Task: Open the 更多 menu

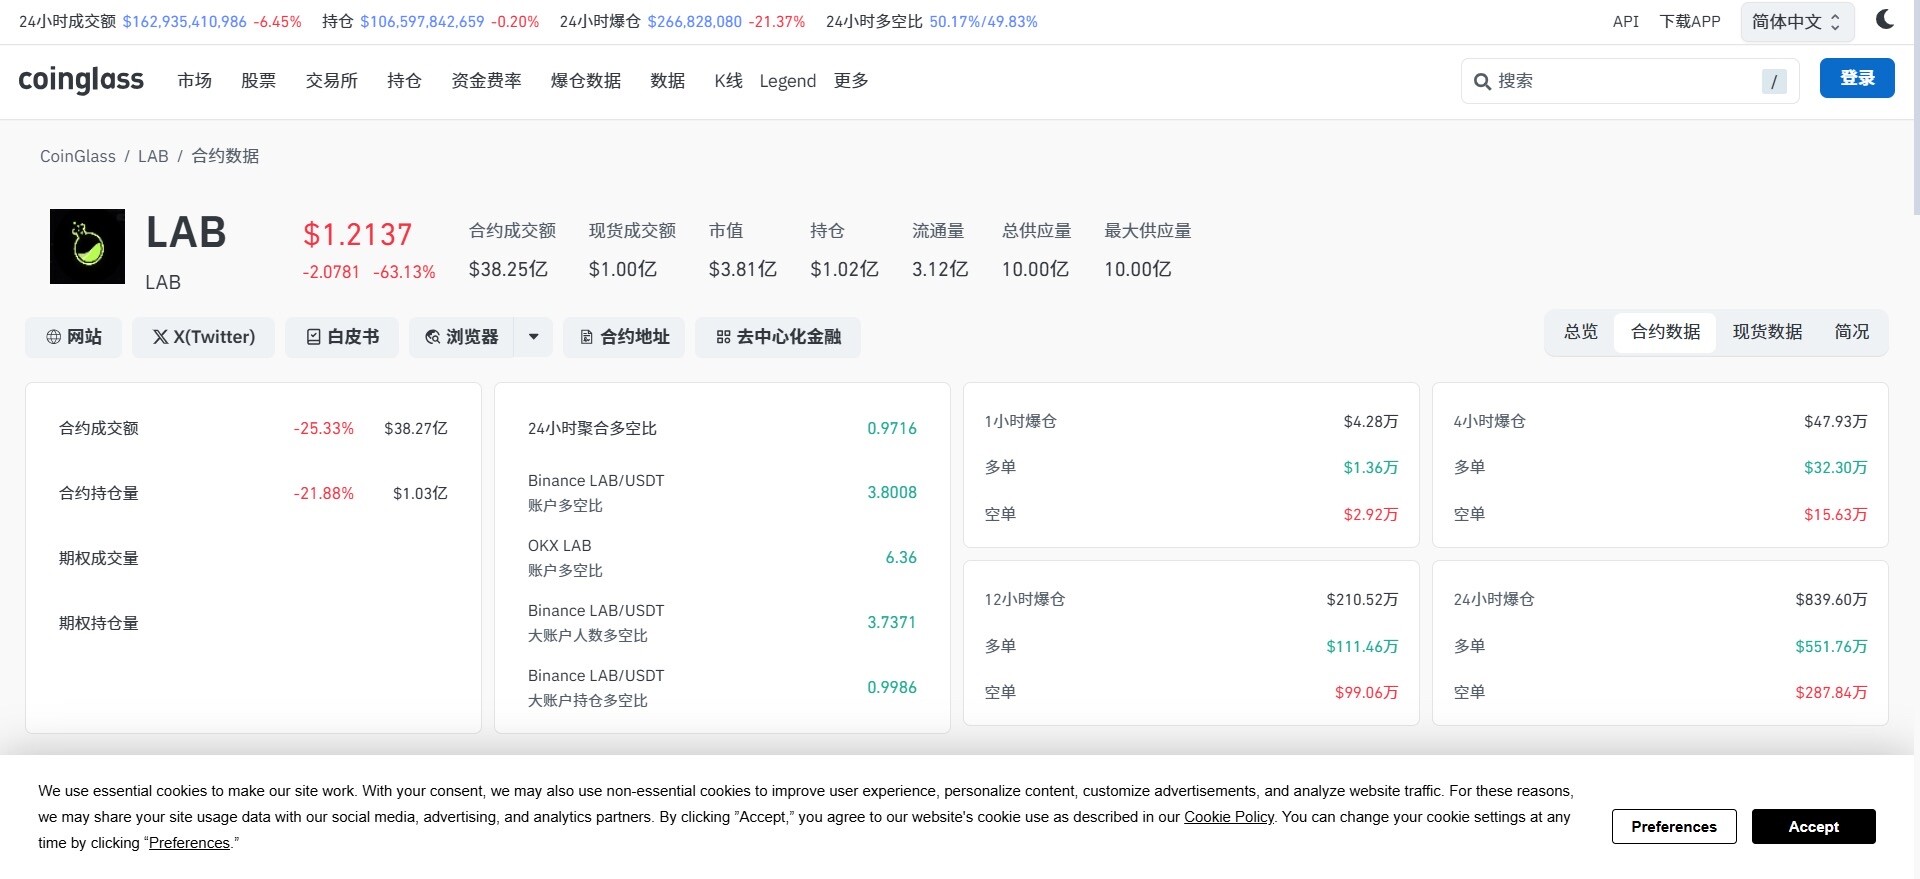Action: tap(851, 81)
